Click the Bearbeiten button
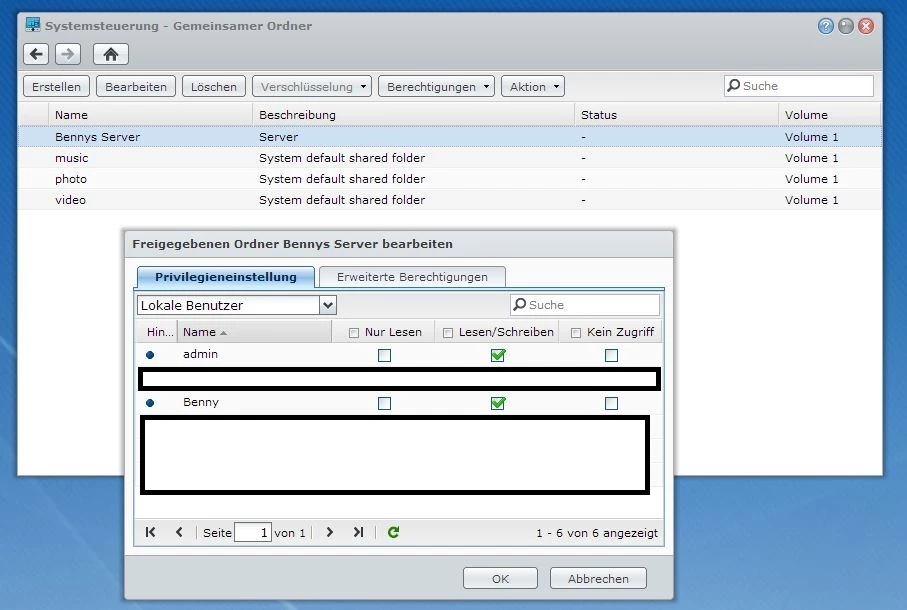 coord(136,87)
